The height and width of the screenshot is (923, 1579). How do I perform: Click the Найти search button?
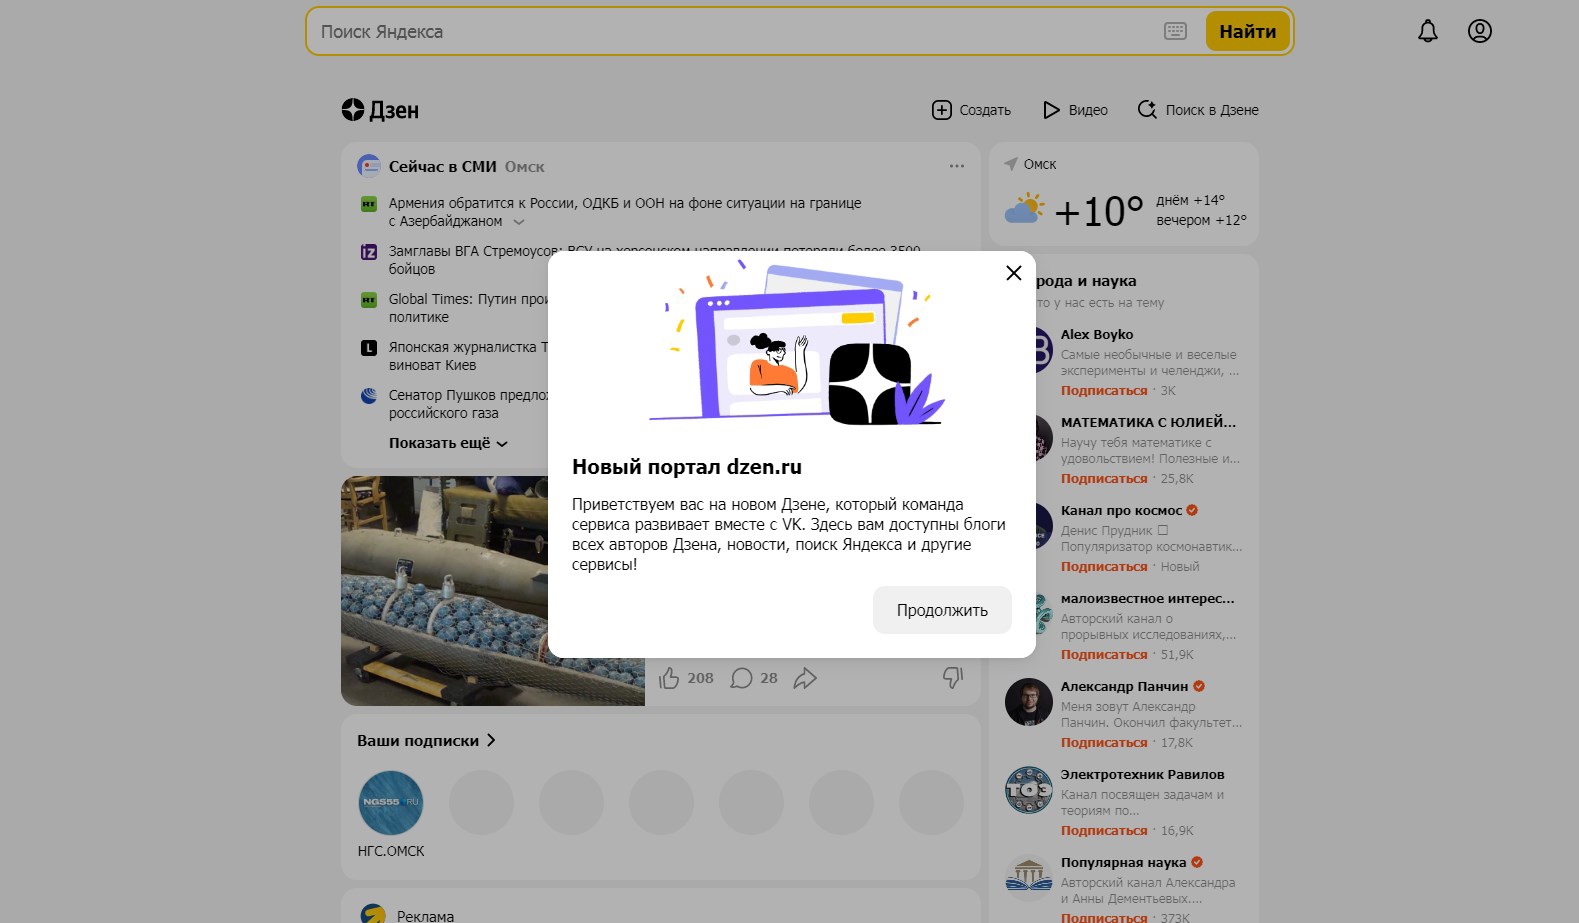coord(1247,31)
